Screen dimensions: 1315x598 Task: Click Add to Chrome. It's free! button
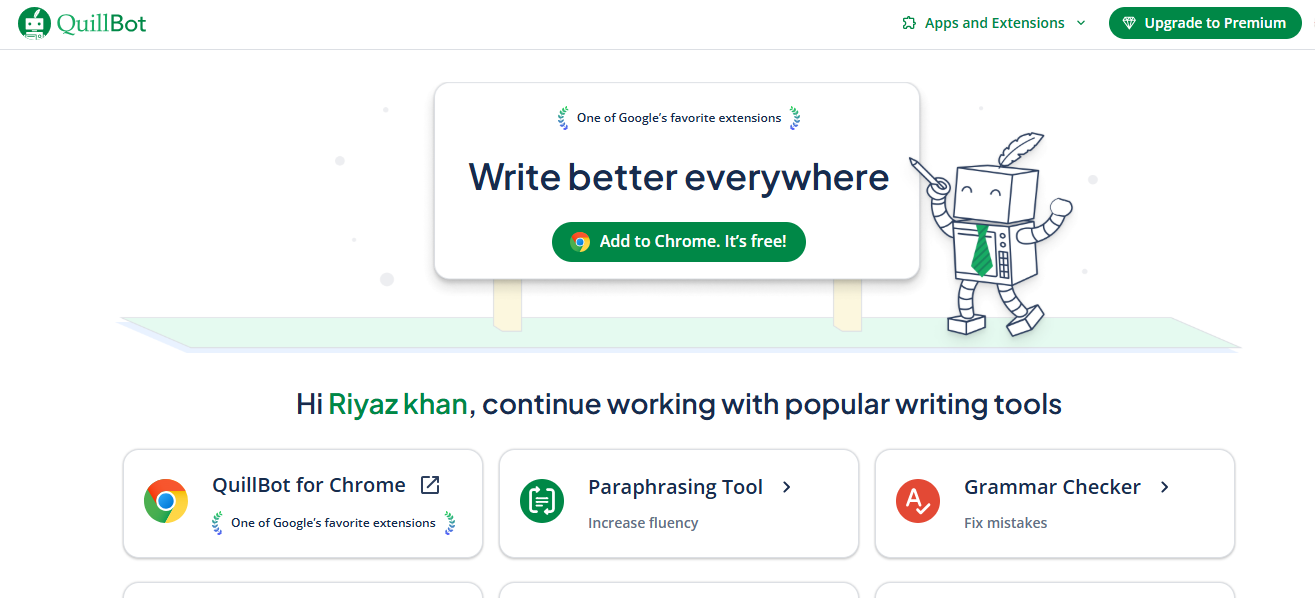pyautogui.click(x=678, y=241)
